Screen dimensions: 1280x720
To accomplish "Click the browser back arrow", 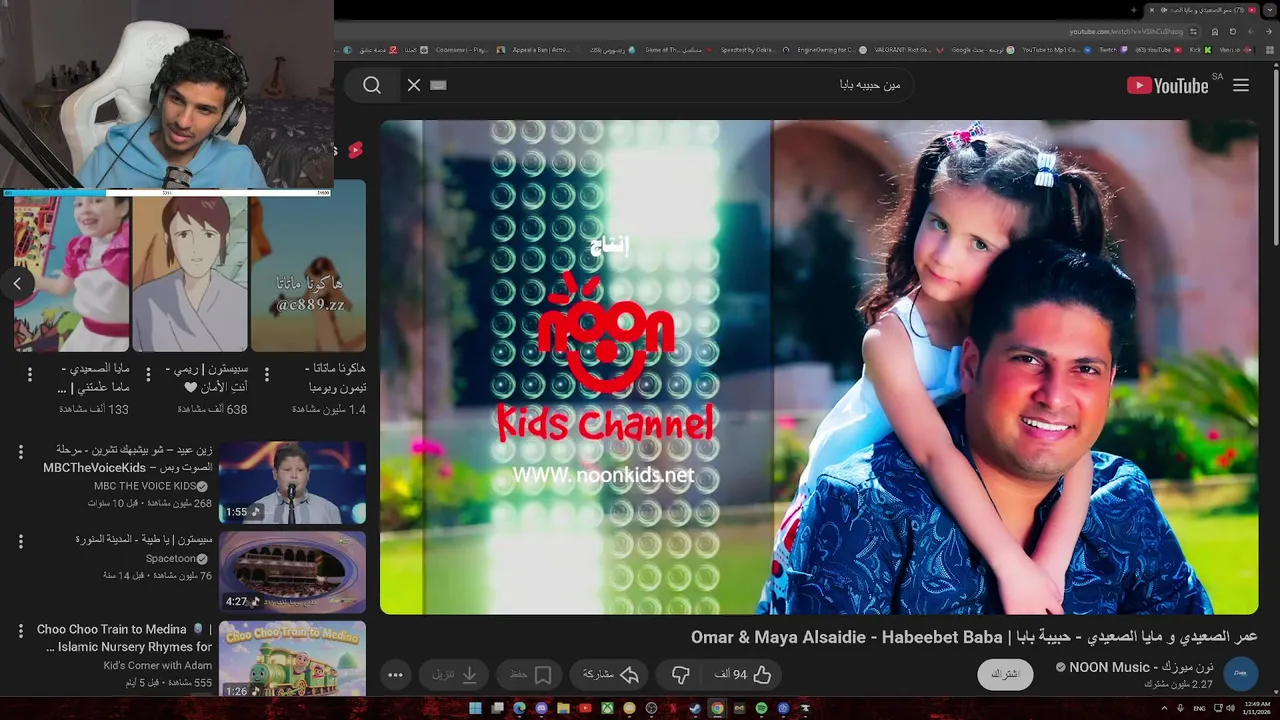I will tap(1269, 31).
